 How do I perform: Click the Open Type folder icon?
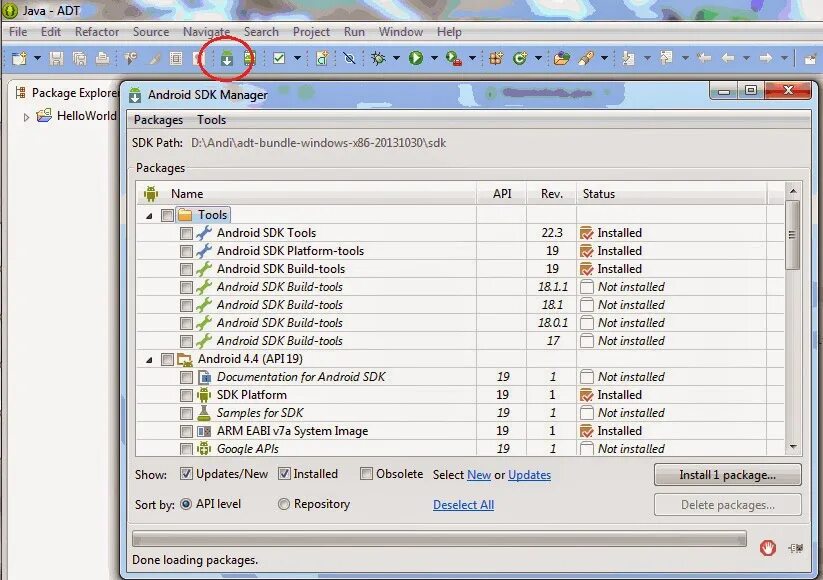click(x=561, y=58)
